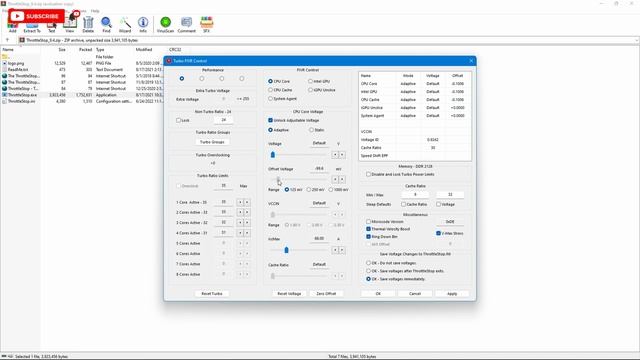Check Disable and Lock Turbo Power Limits

point(368,174)
